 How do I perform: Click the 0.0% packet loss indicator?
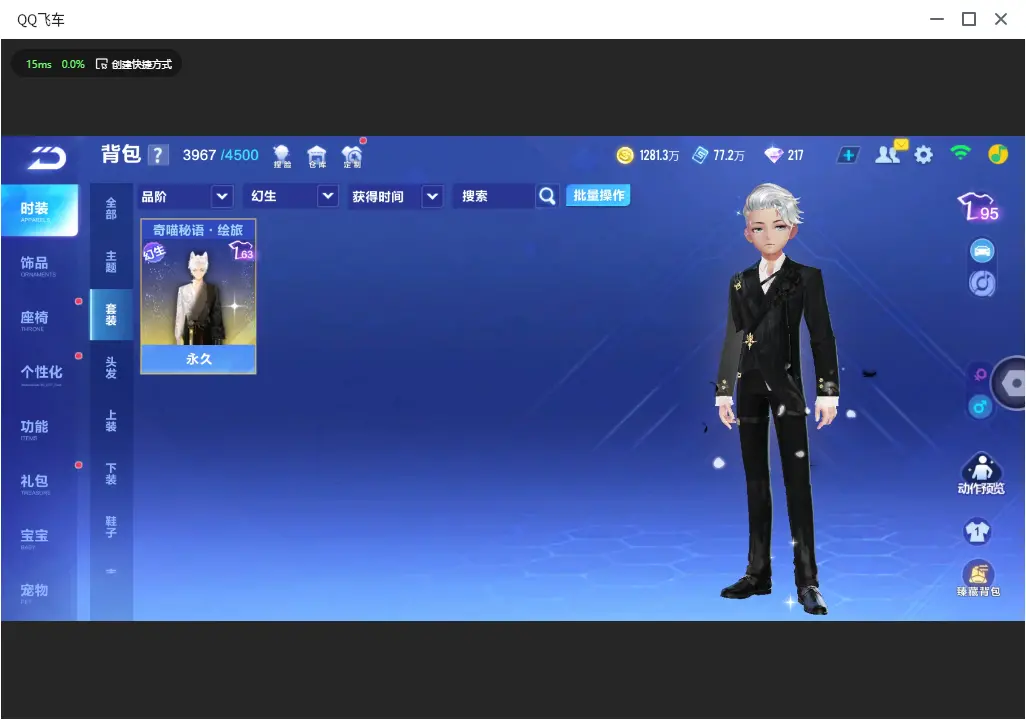tap(73, 64)
